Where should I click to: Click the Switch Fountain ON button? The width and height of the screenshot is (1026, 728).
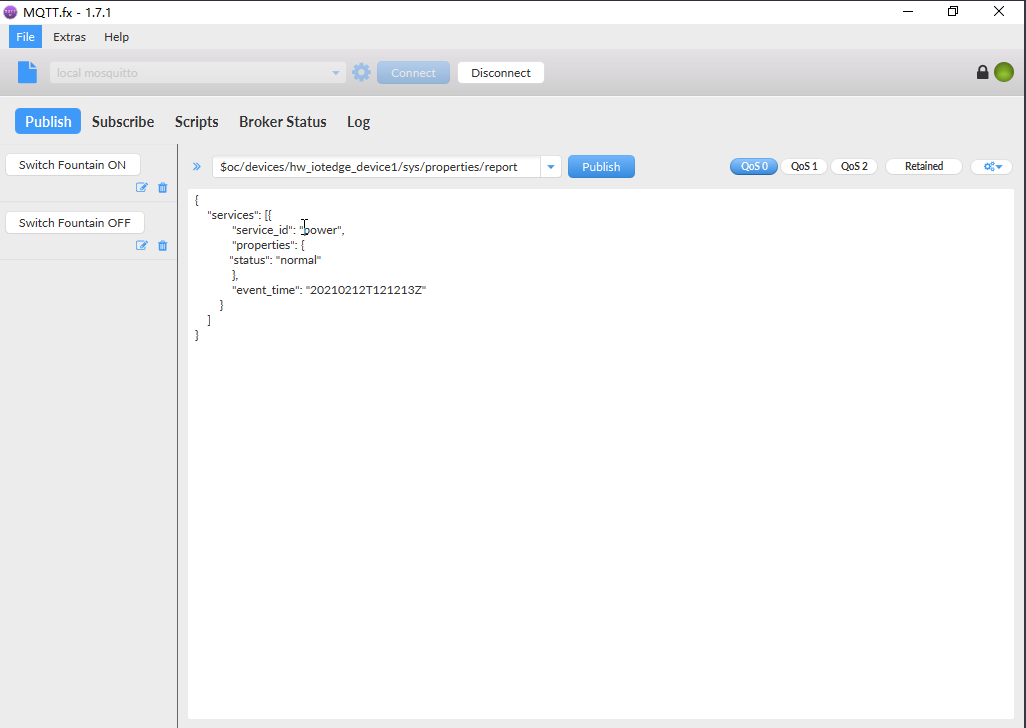73,165
